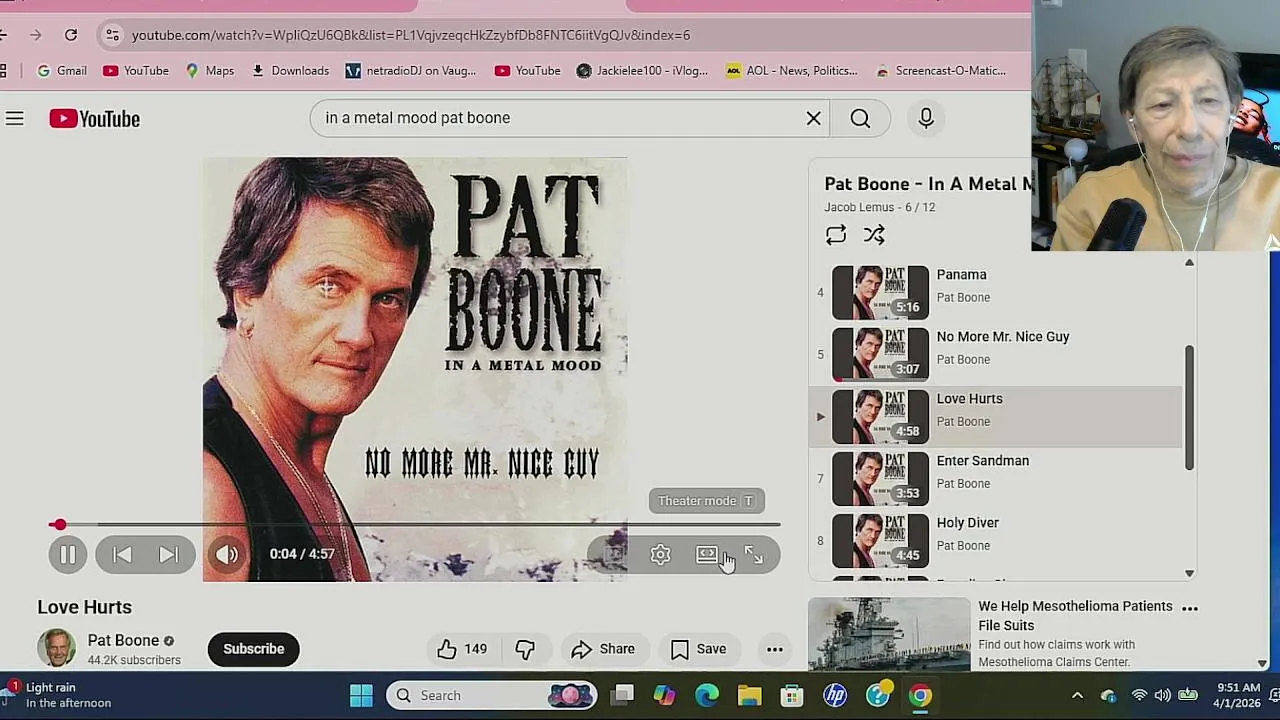Pause the video with the pause button
1280x720 pixels.
coord(68,554)
